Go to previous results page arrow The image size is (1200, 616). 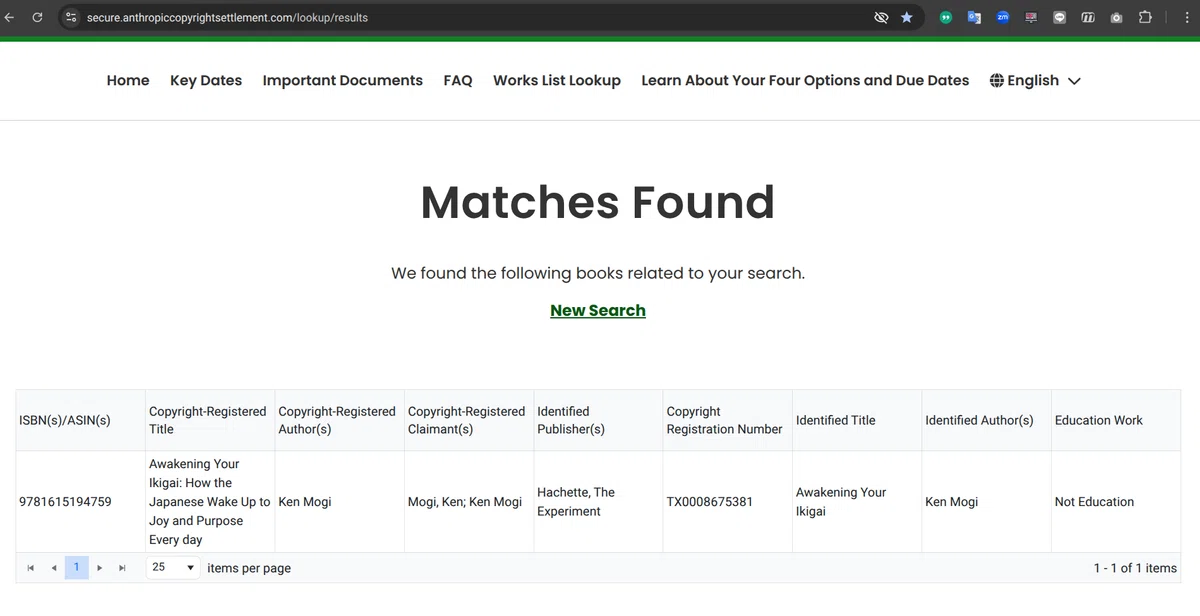tap(54, 568)
